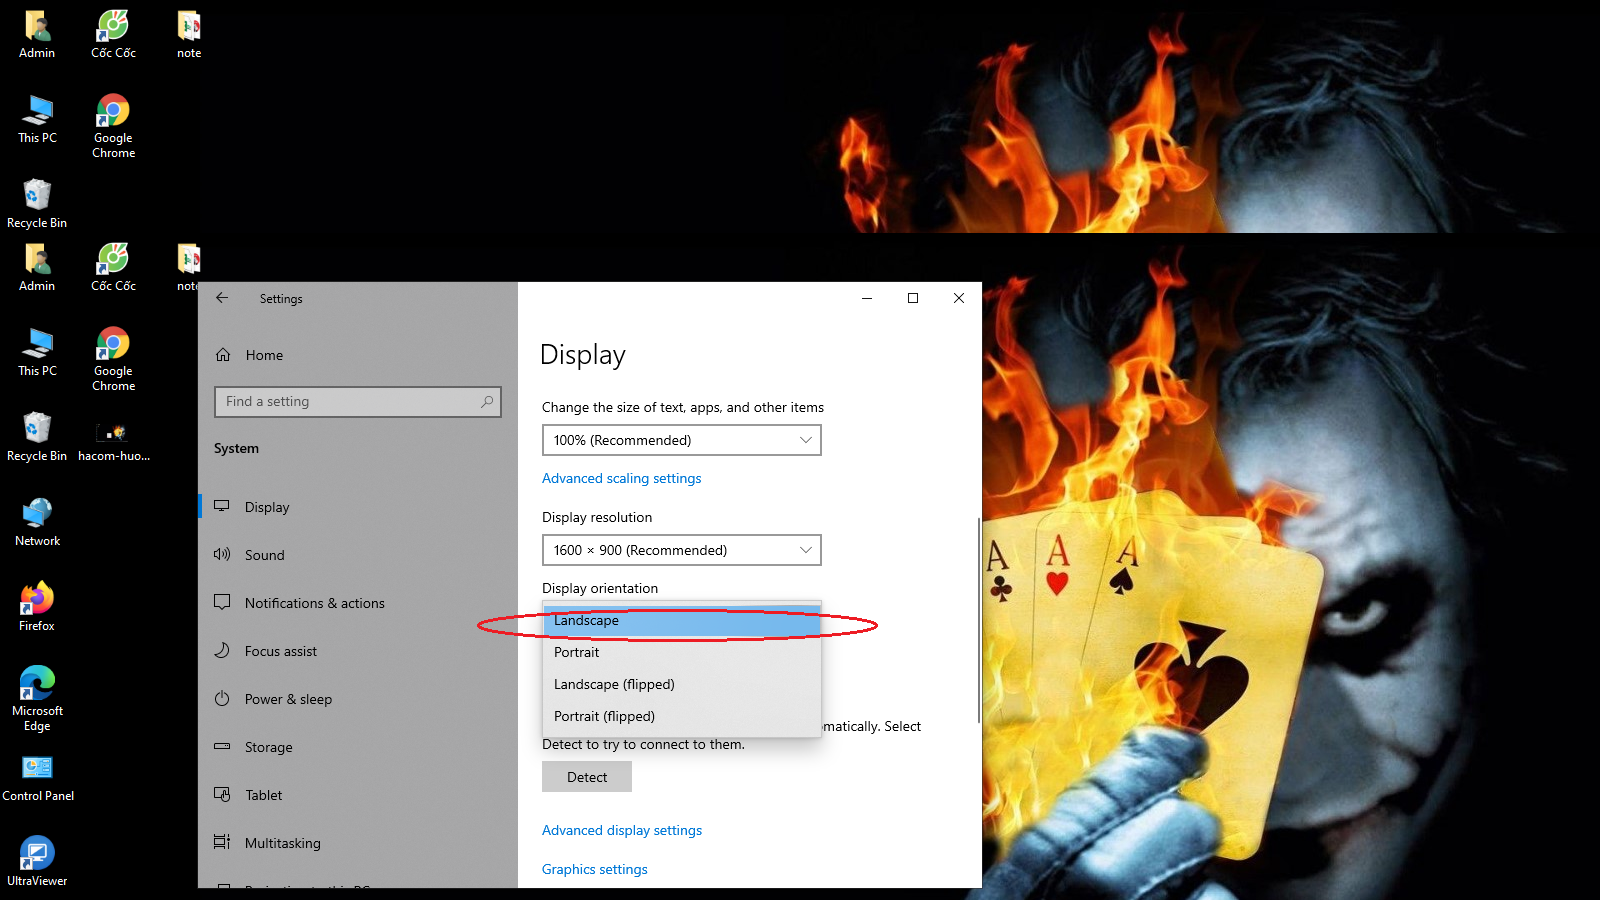Choose Portrait orientation from the list
The height and width of the screenshot is (900, 1600).
(x=577, y=652)
